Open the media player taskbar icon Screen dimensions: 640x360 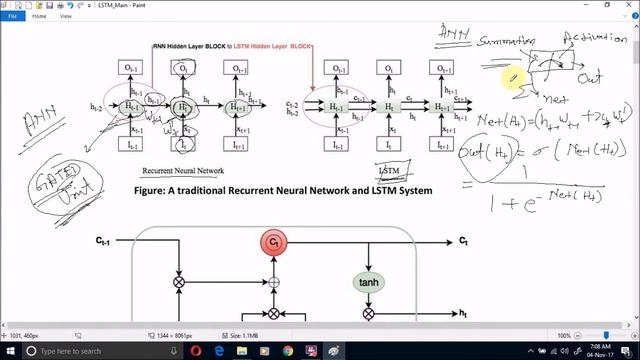pos(264,351)
